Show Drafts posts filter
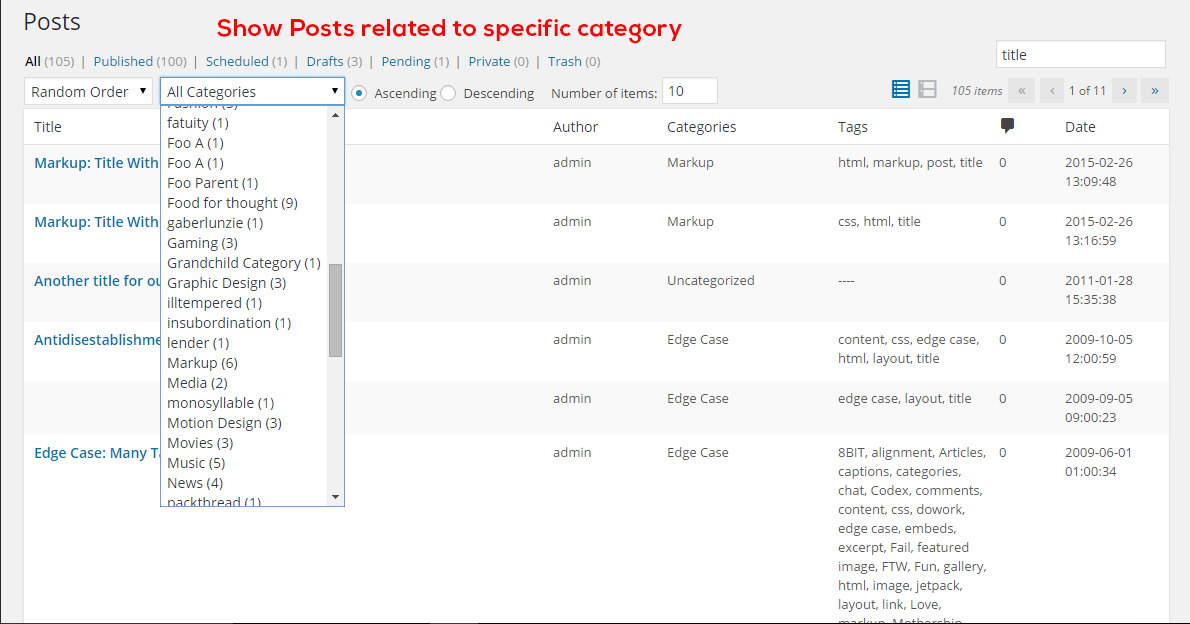Image resolution: width=1190 pixels, height=624 pixels. tap(325, 62)
